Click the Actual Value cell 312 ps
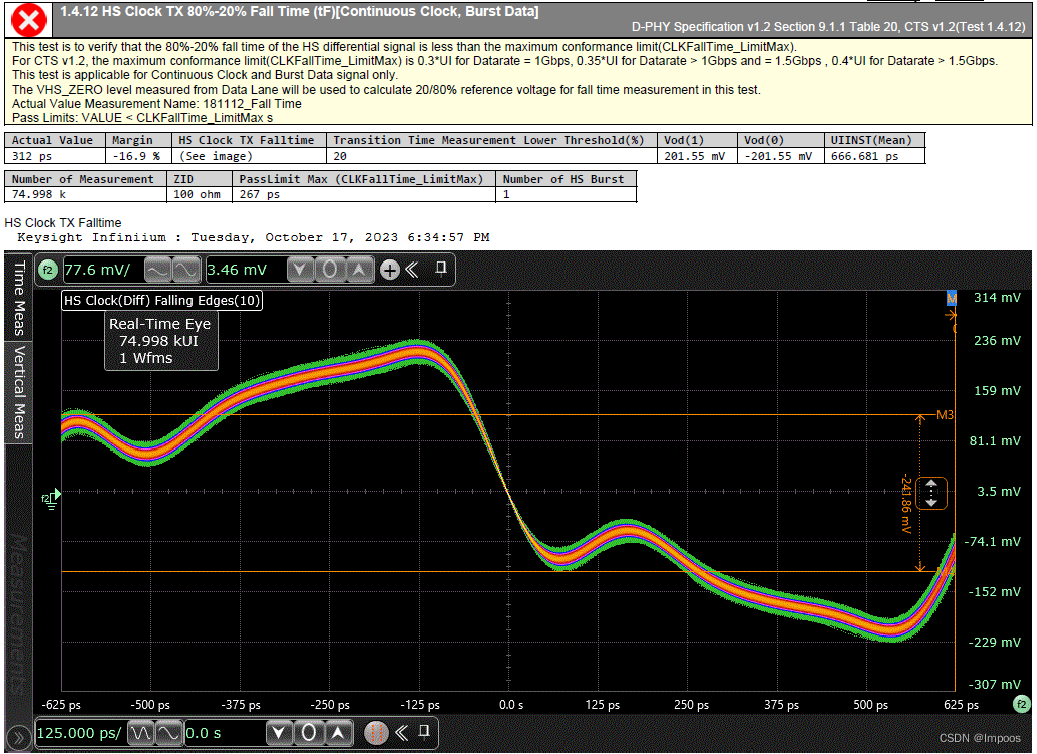 tap(55, 156)
